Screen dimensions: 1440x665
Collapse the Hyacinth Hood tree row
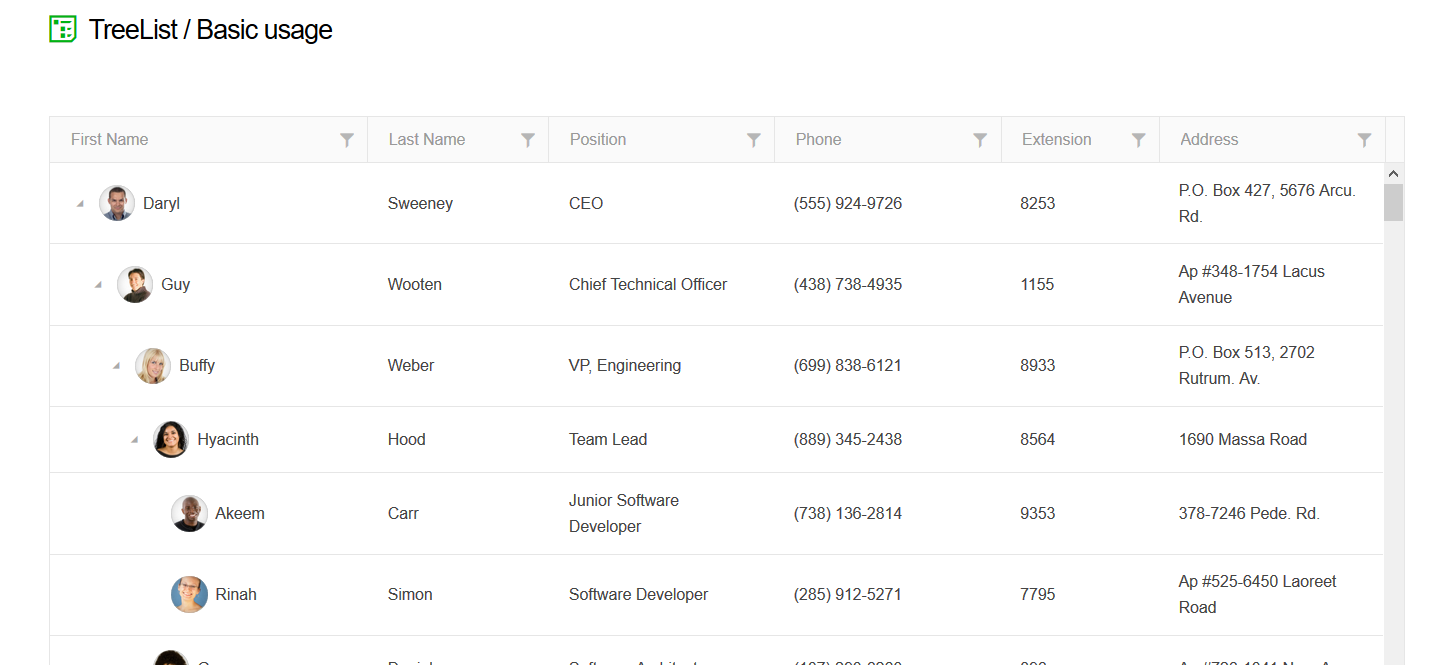pyautogui.click(x=134, y=440)
